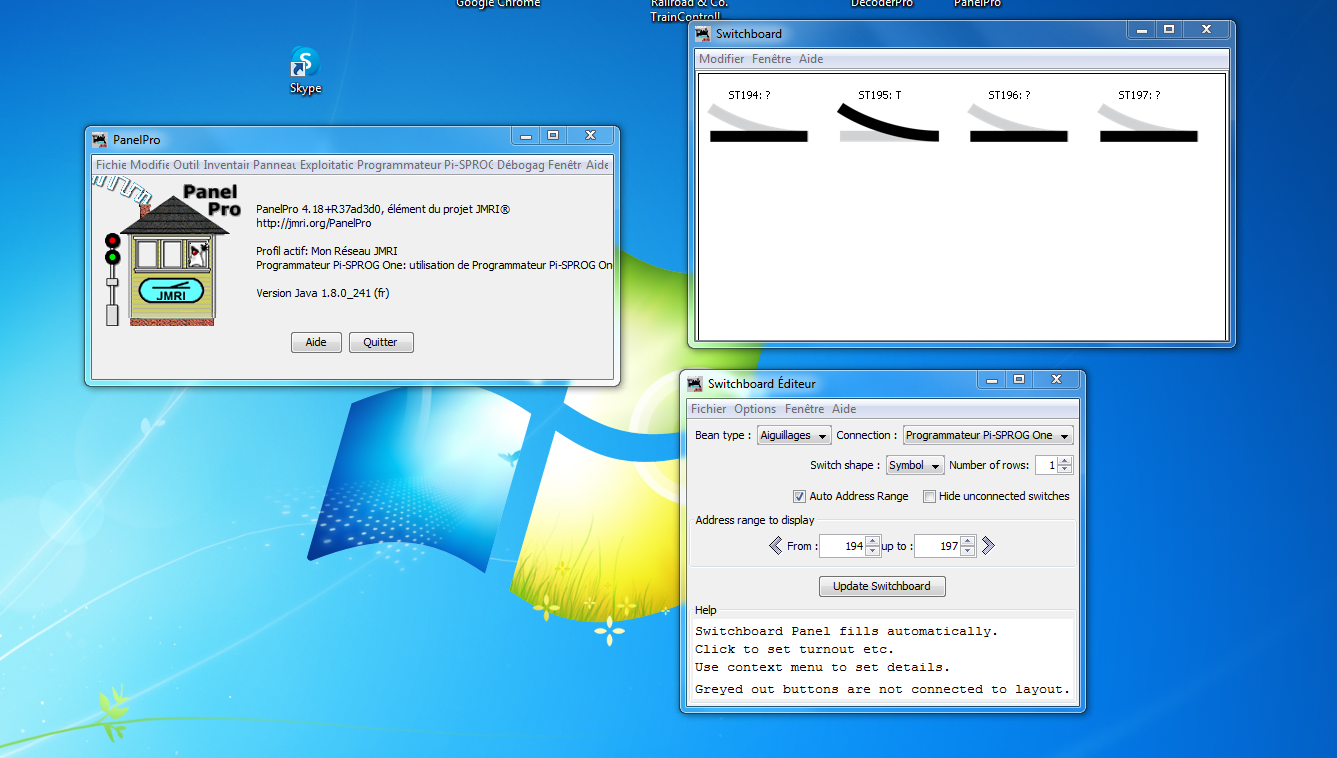Open Aide menu in Switchboard Éditeur
This screenshot has height=758, width=1337.
coord(844,409)
